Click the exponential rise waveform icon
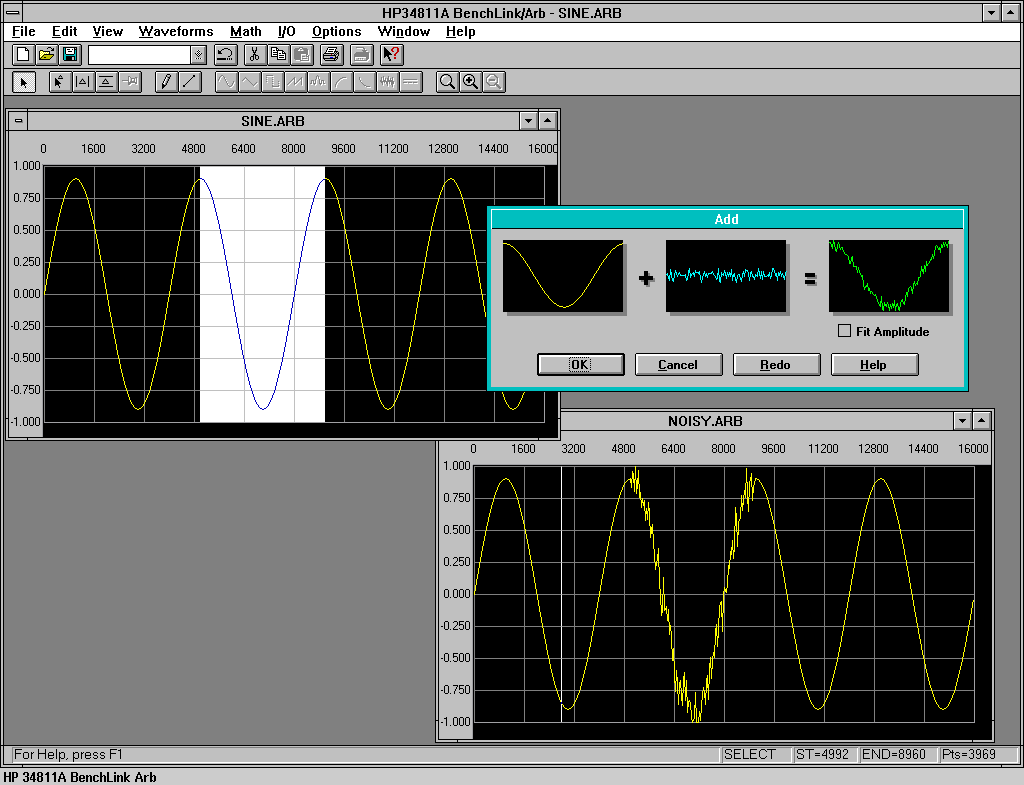The width and height of the screenshot is (1024, 785). [341, 82]
